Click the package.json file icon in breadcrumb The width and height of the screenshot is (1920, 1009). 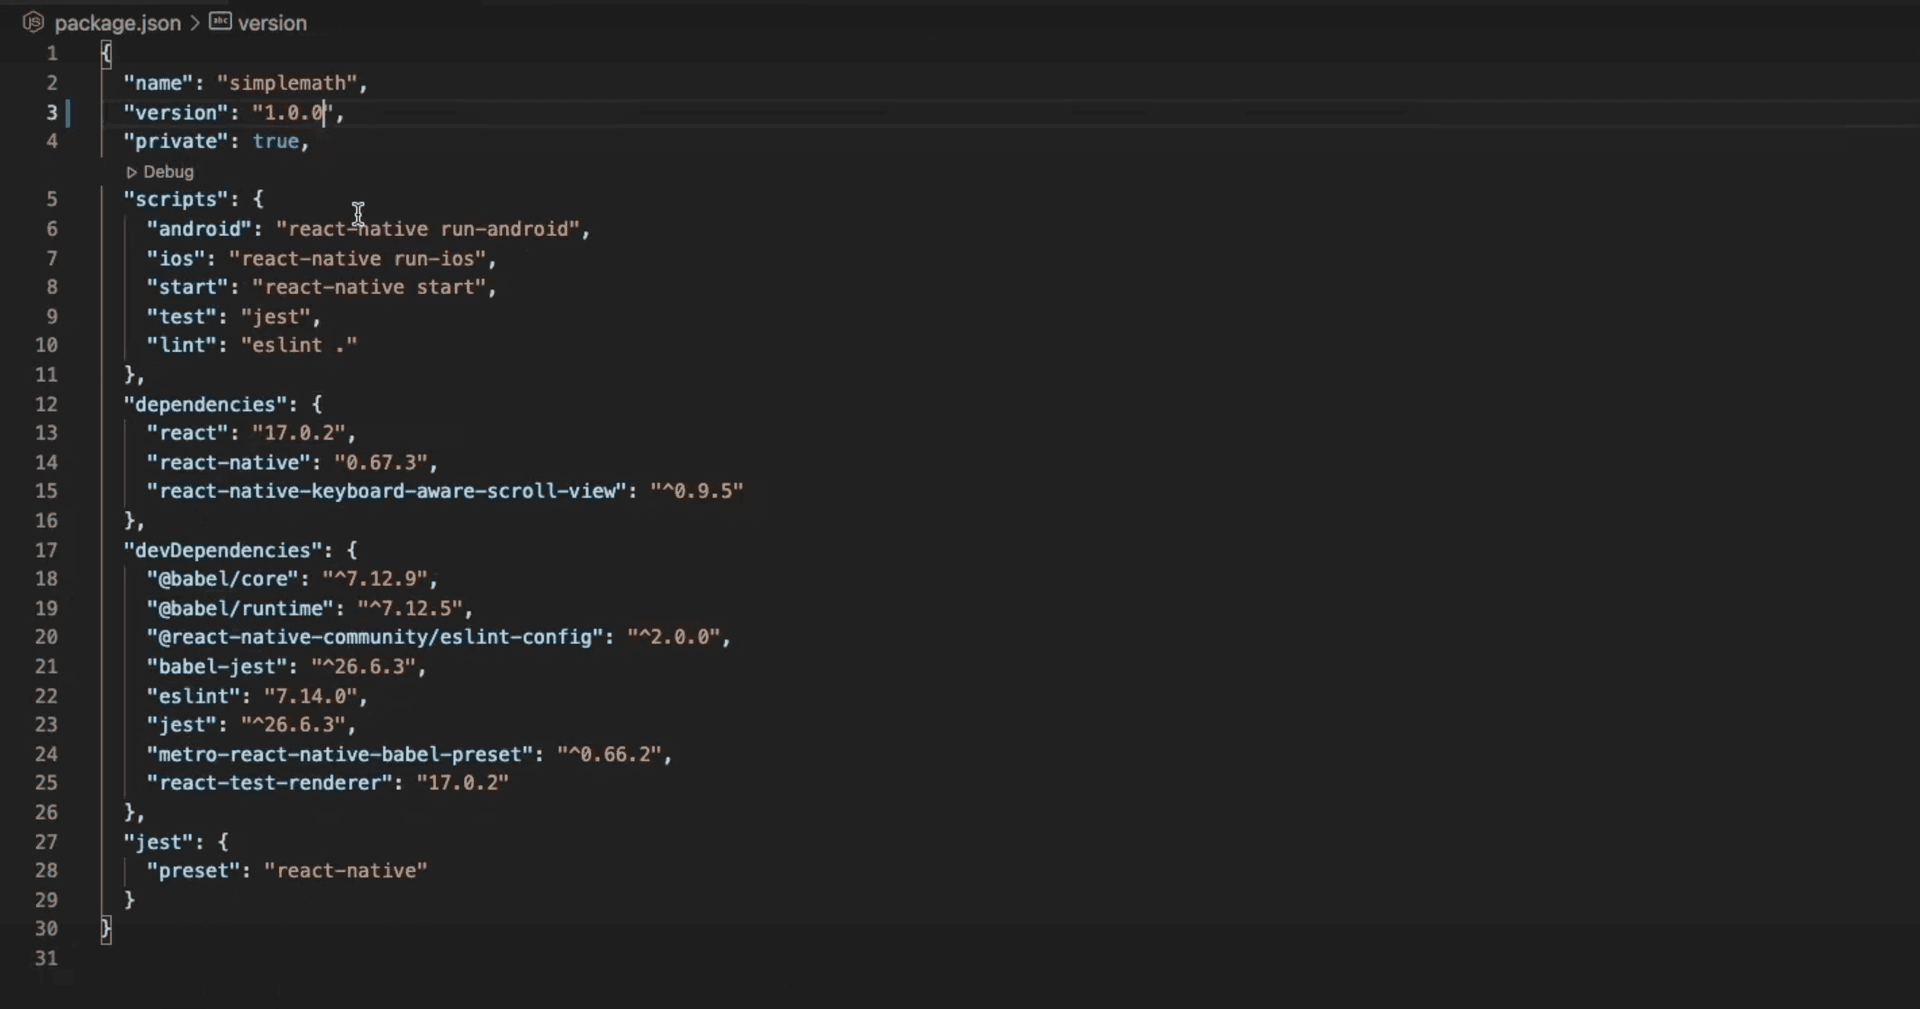pyautogui.click(x=33, y=22)
